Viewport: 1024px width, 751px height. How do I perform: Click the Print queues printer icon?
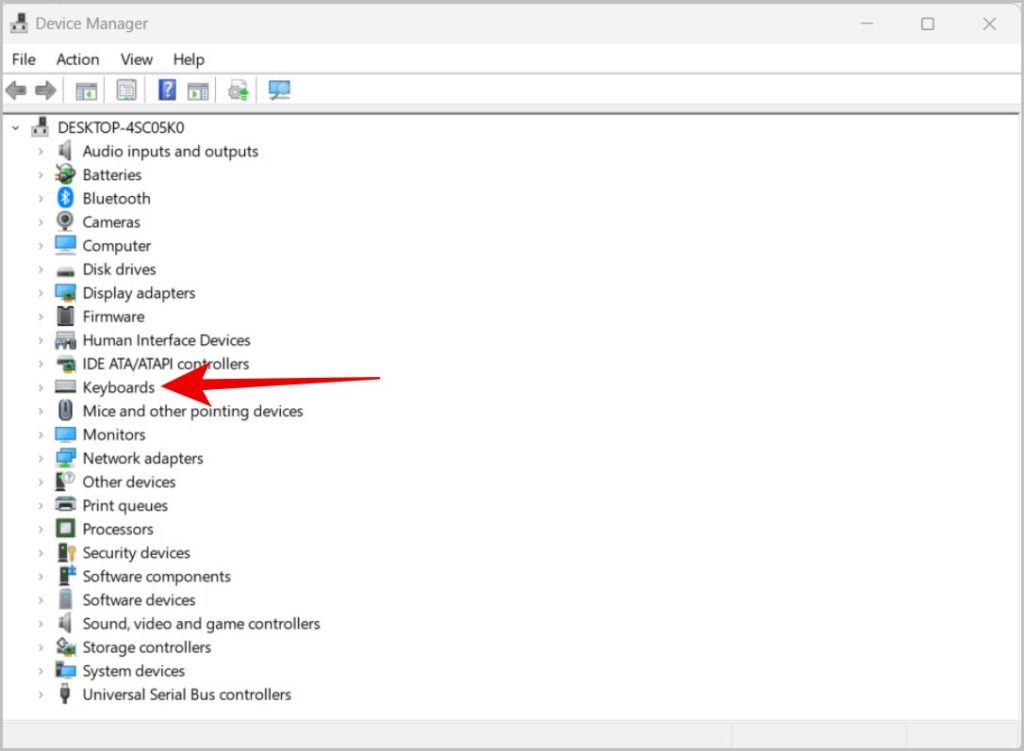coord(65,504)
